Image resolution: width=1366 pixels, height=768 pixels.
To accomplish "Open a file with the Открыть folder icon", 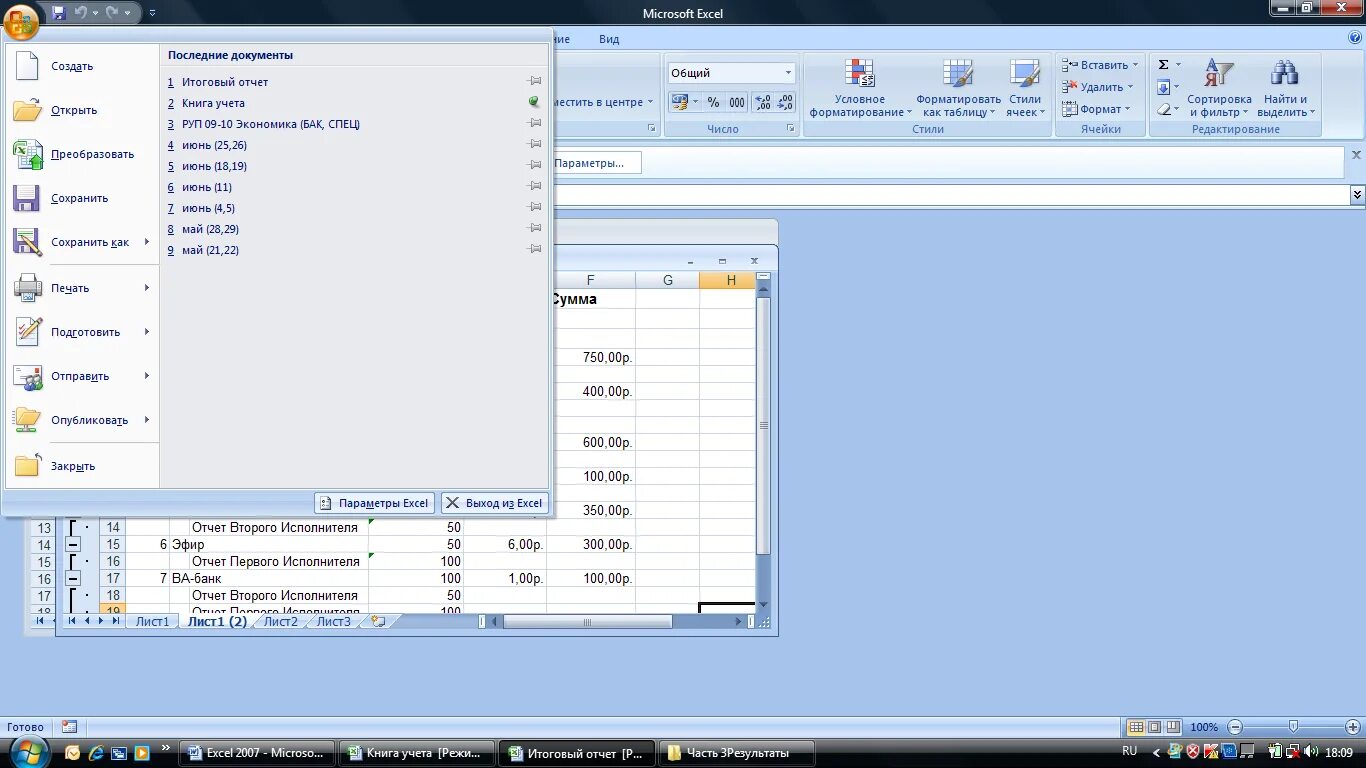I will coord(27,110).
